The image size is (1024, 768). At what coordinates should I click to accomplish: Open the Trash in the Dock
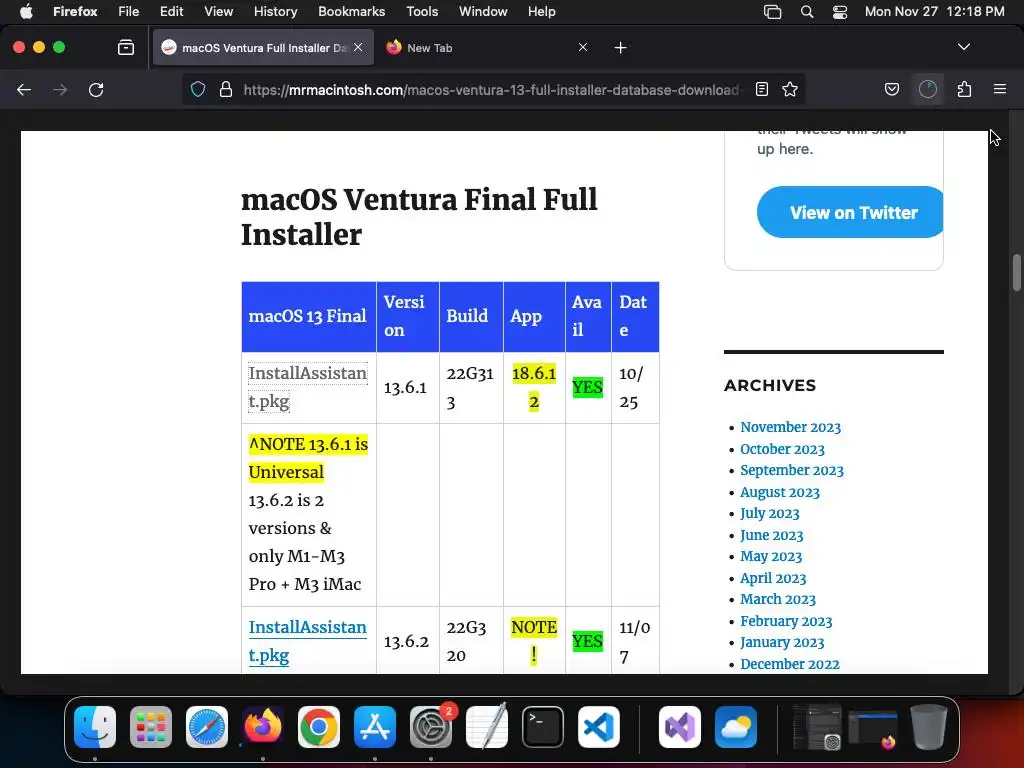point(929,727)
